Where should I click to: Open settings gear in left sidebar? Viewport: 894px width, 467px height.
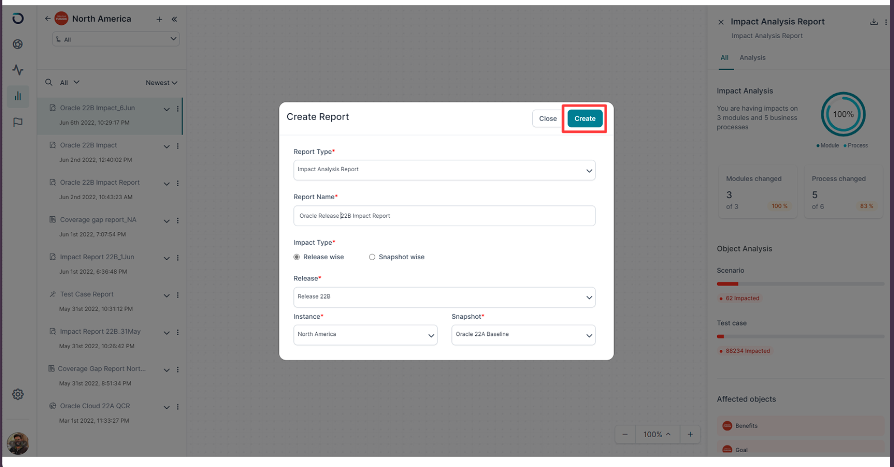18,394
